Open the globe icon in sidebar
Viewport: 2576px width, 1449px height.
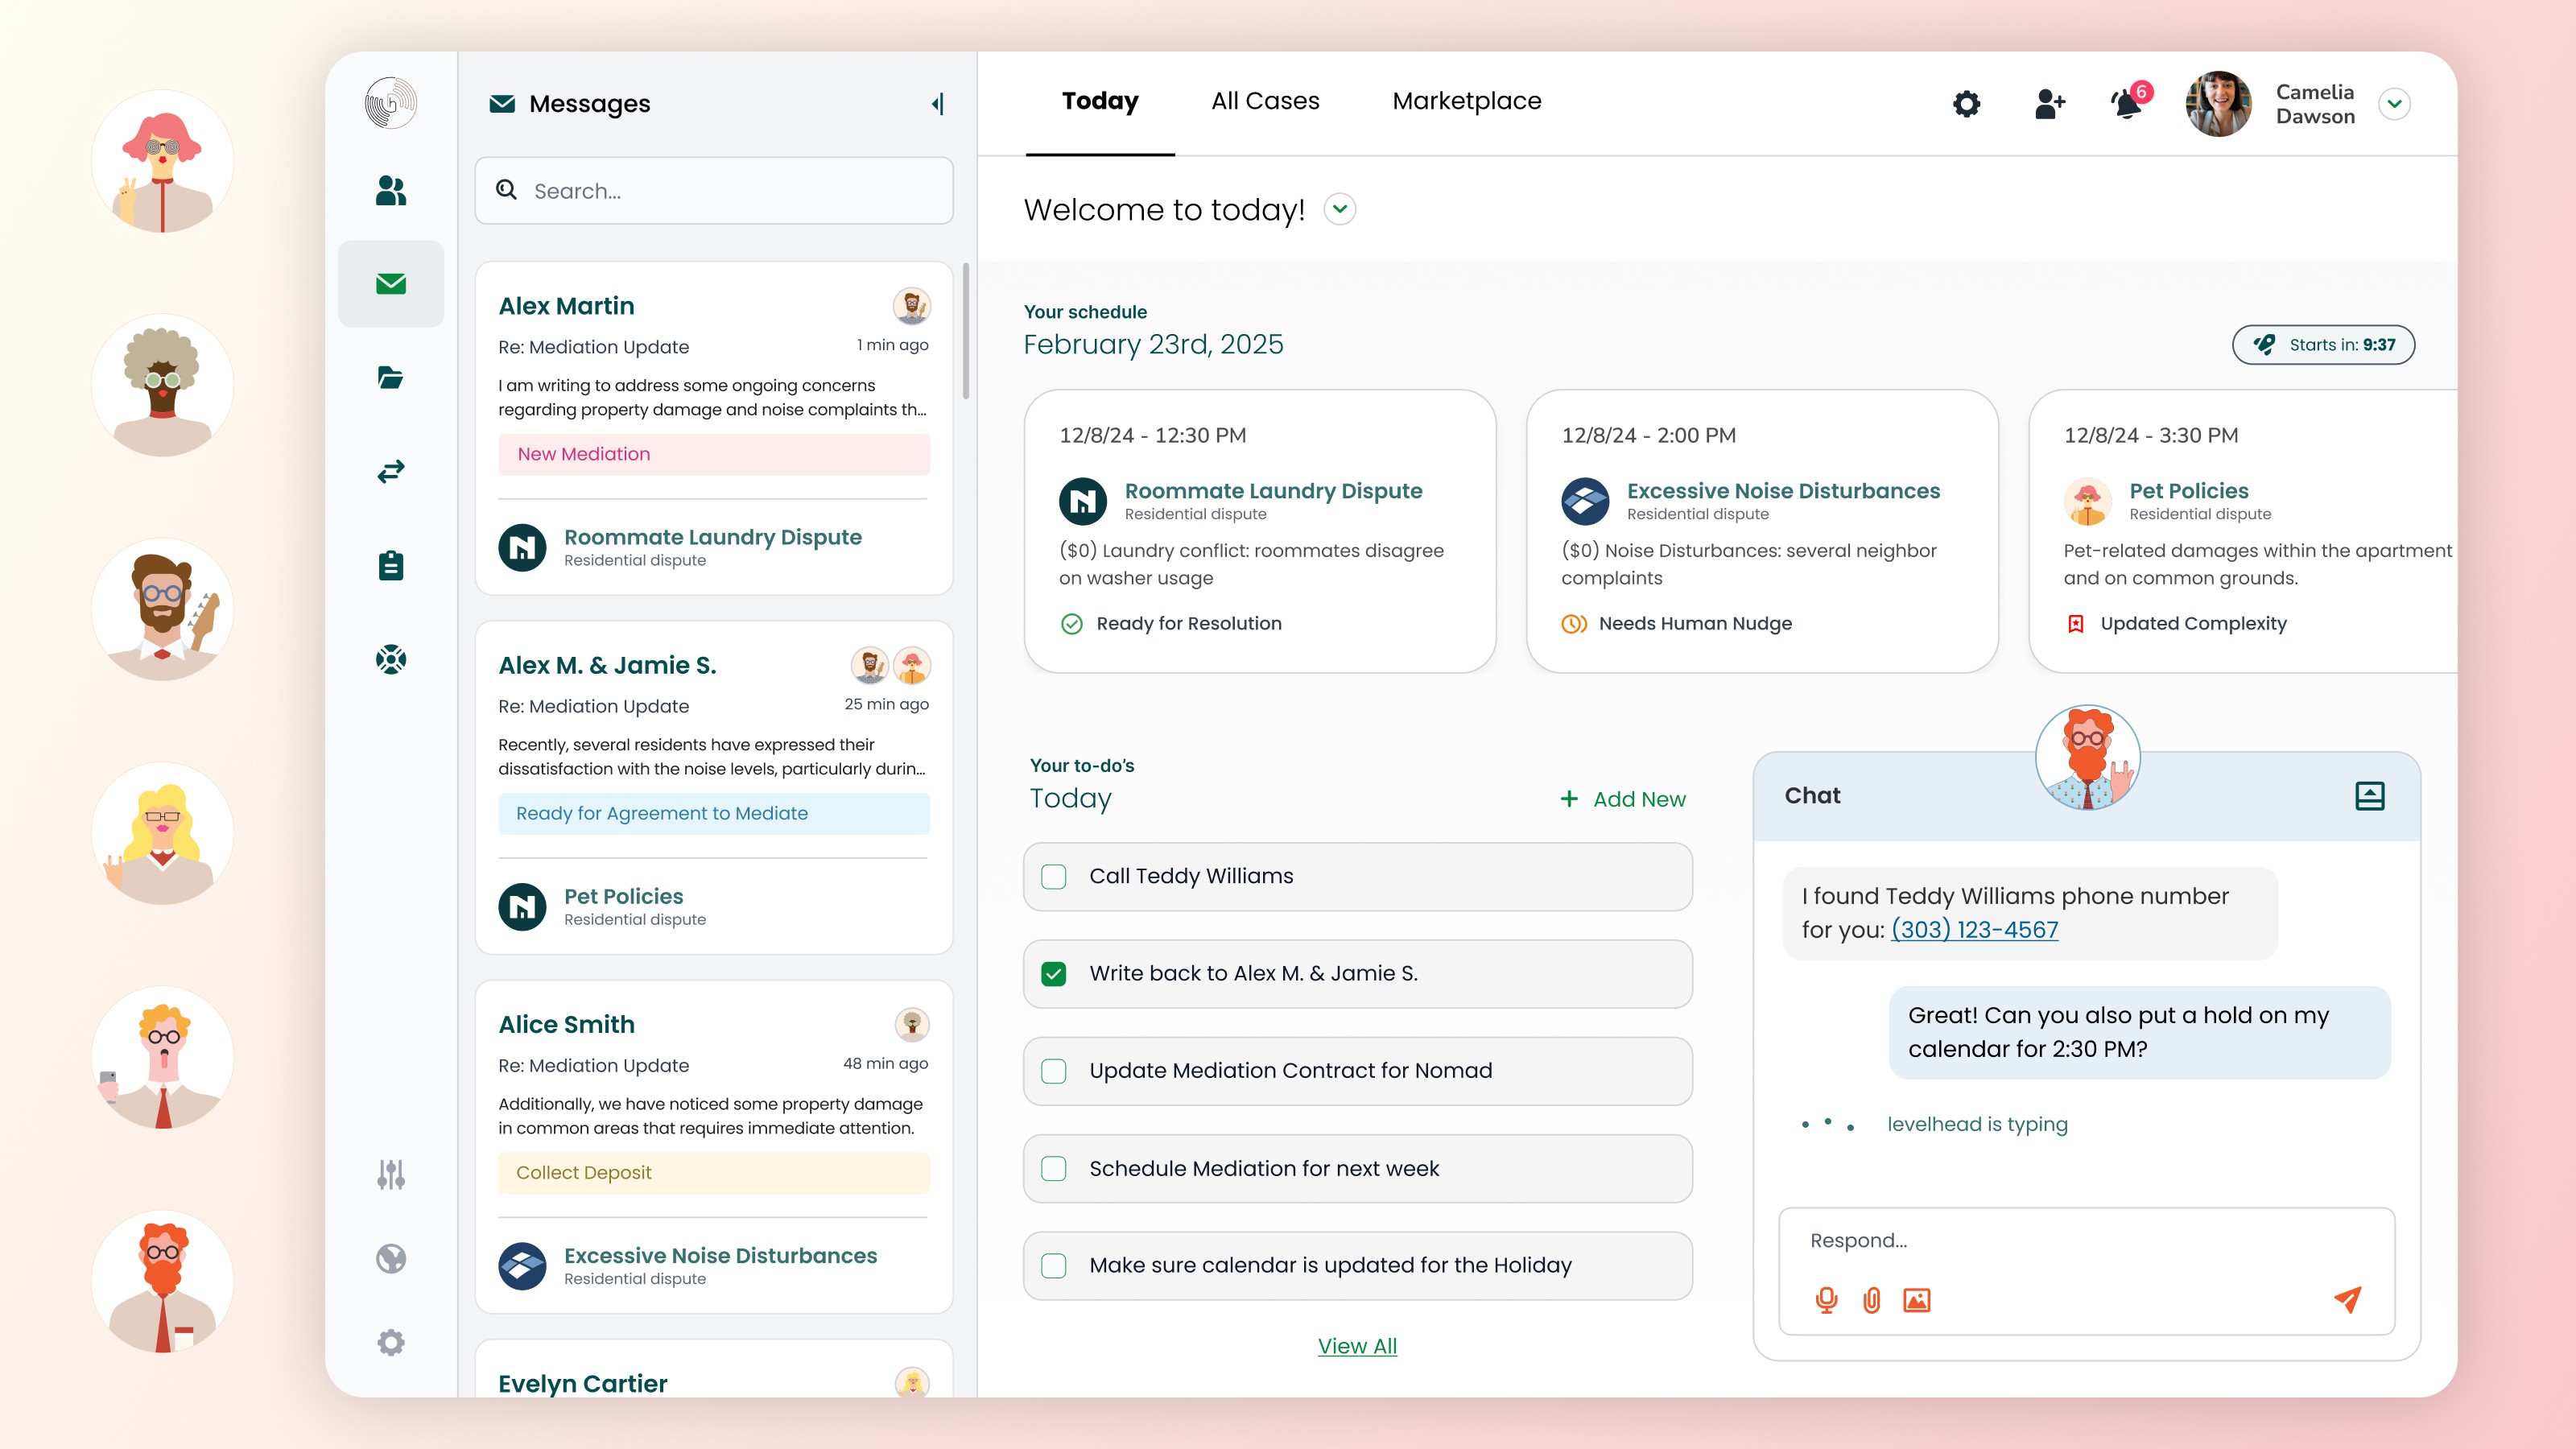pos(391,1258)
